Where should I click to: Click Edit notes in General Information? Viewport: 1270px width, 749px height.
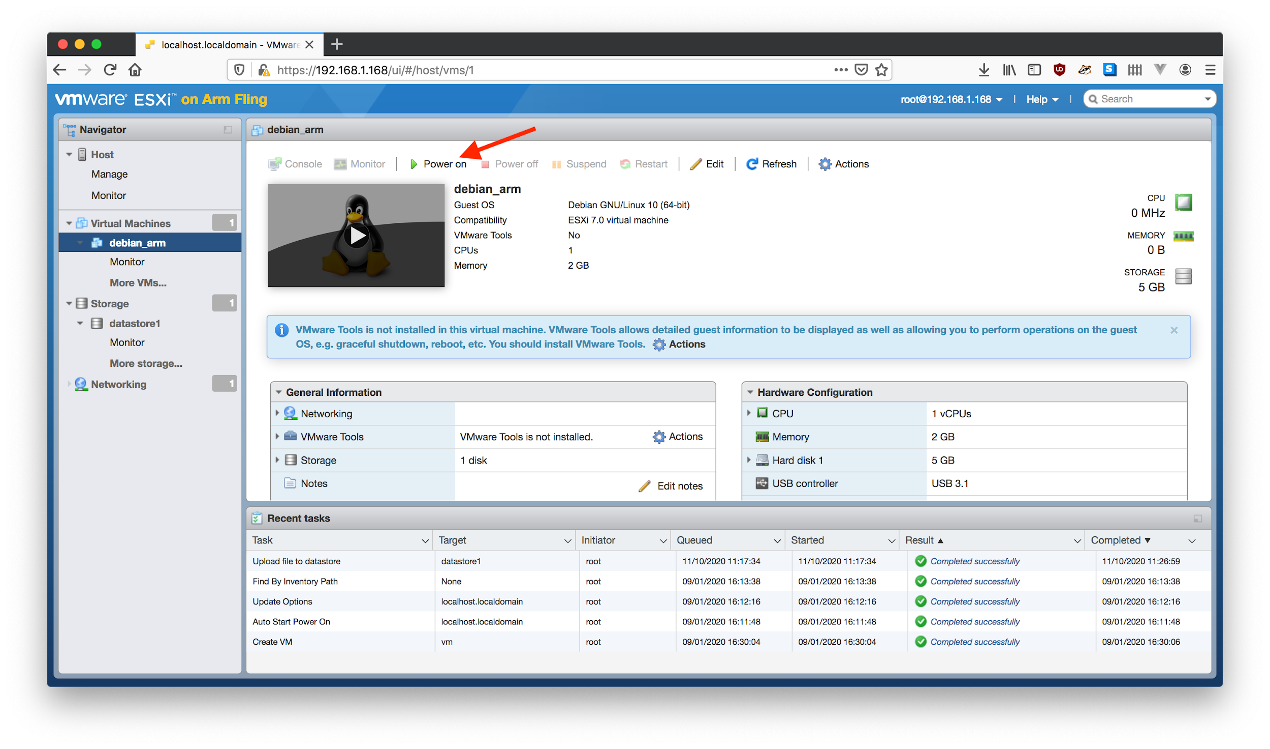(671, 486)
